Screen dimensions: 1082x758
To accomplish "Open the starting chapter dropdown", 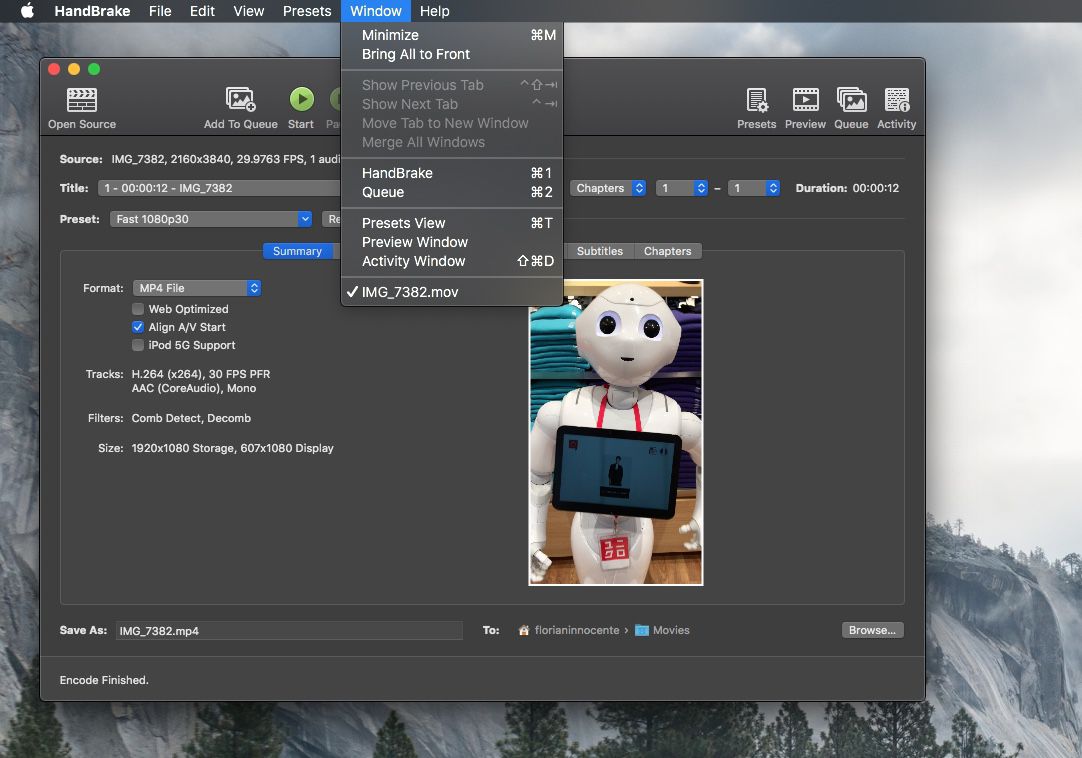I will (x=682, y=188).
